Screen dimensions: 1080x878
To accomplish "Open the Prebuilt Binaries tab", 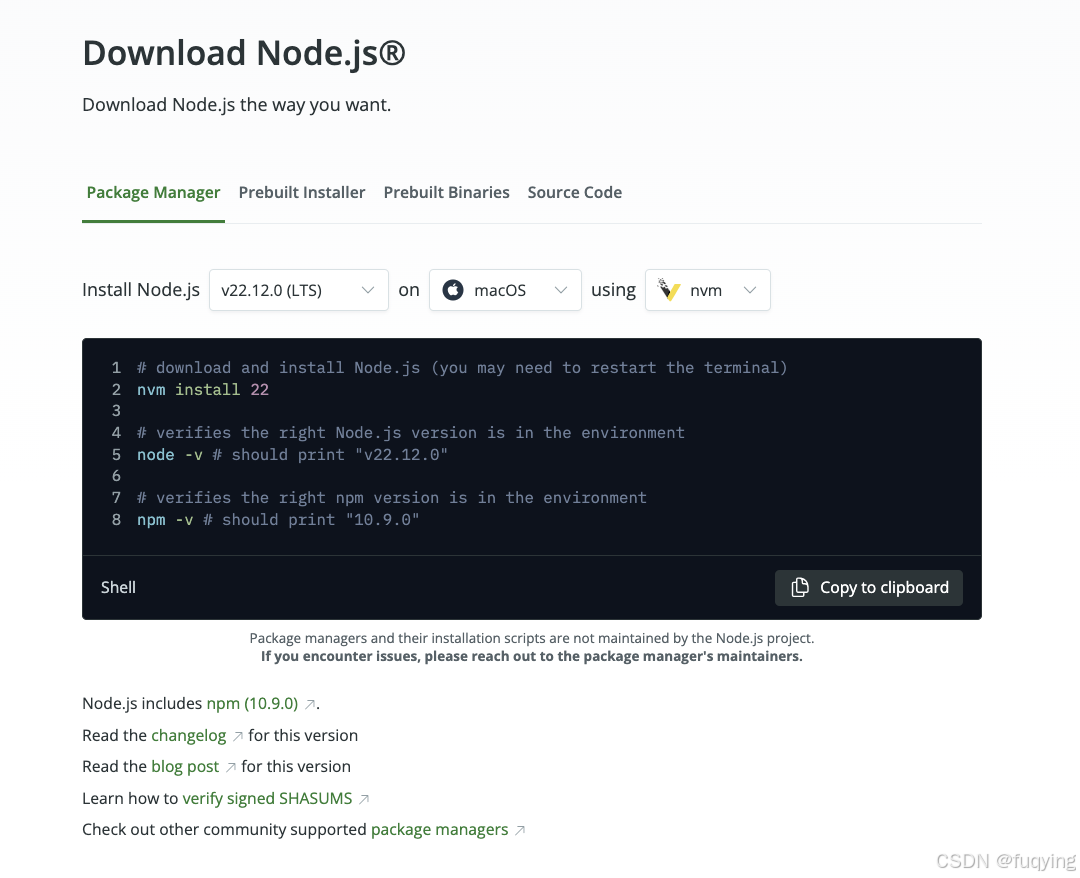I will pos(446,192).
